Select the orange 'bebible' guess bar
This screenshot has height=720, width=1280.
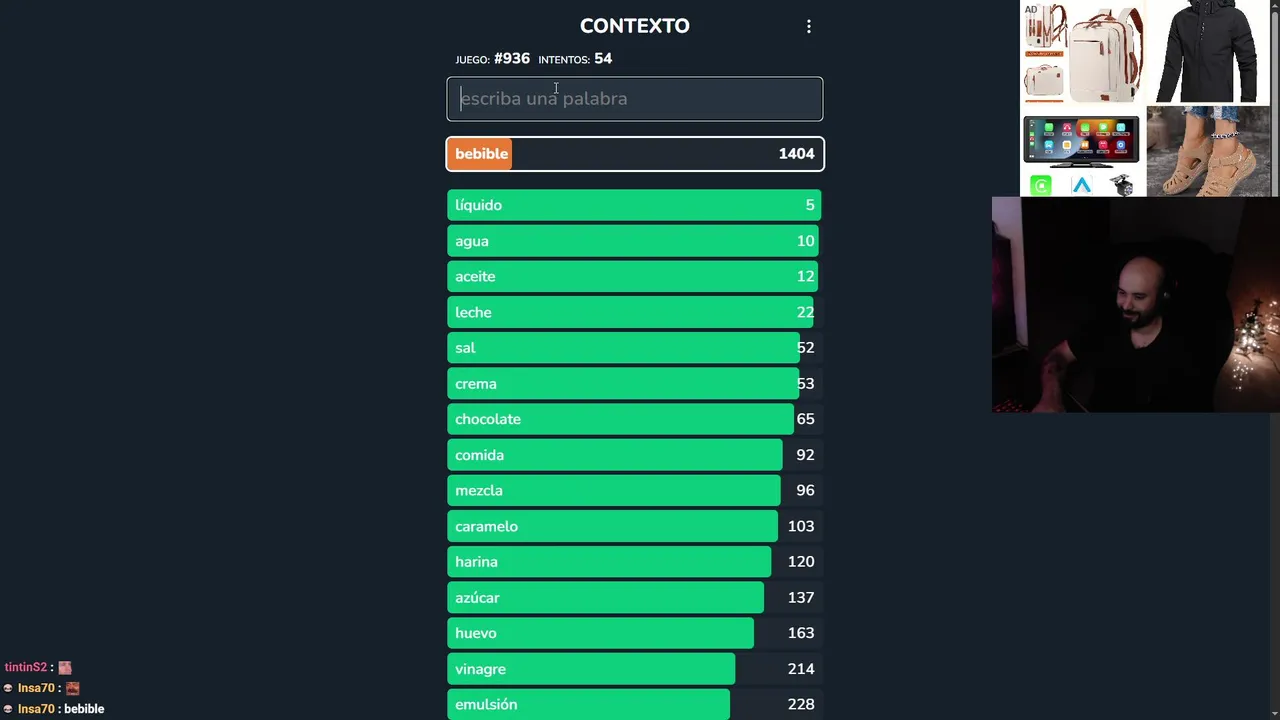click(x=635, y=154)
